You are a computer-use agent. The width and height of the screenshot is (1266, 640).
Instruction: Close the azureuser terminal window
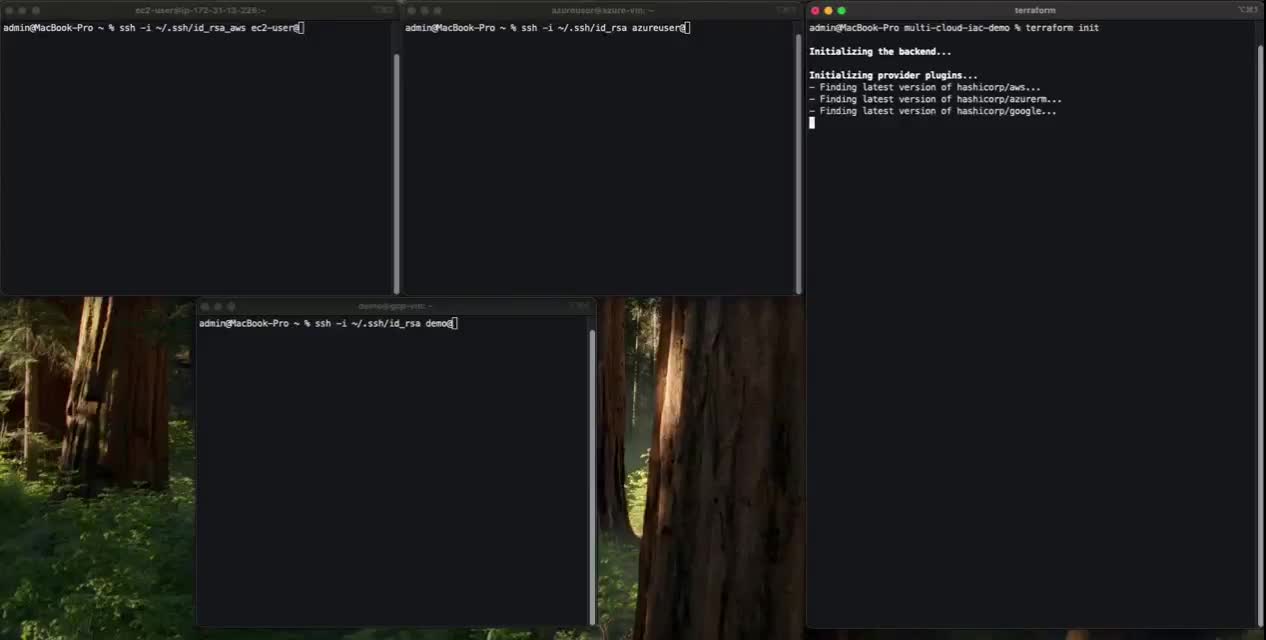[x=411, y=10]
